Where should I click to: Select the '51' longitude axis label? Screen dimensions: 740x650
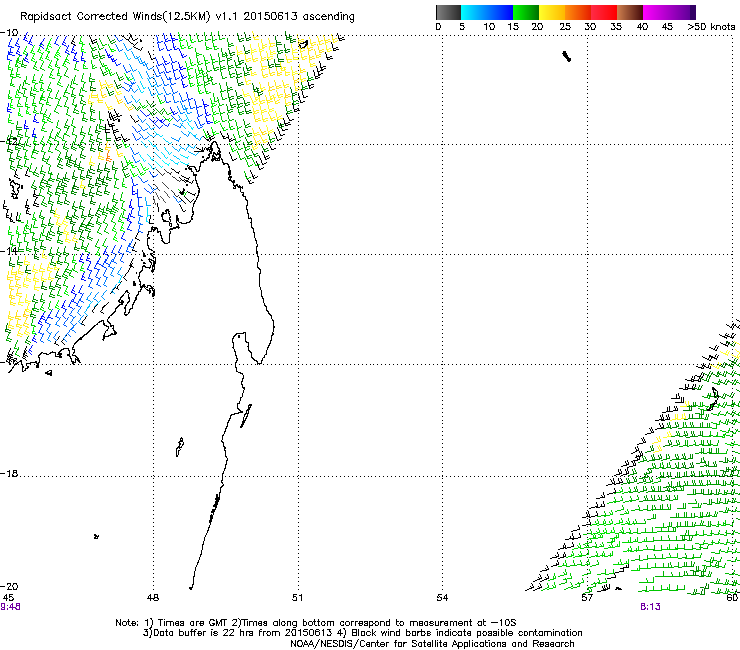pyautogui.click(x=297, y=598)
